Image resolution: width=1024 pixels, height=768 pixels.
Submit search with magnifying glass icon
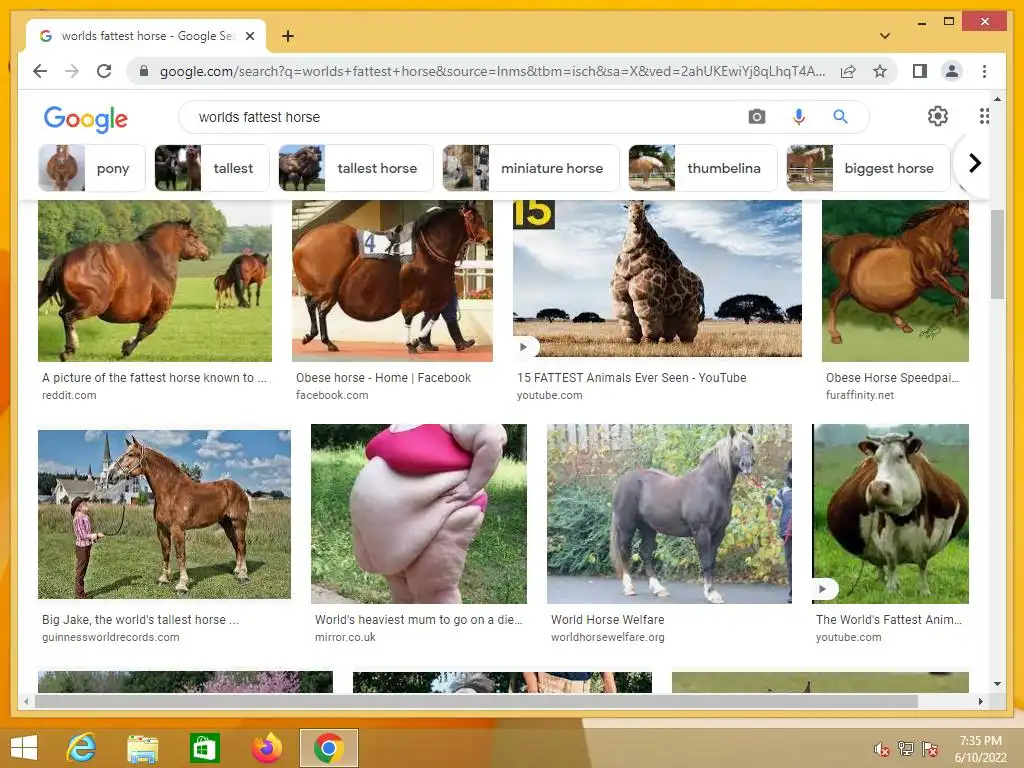(x=840, y=117)
